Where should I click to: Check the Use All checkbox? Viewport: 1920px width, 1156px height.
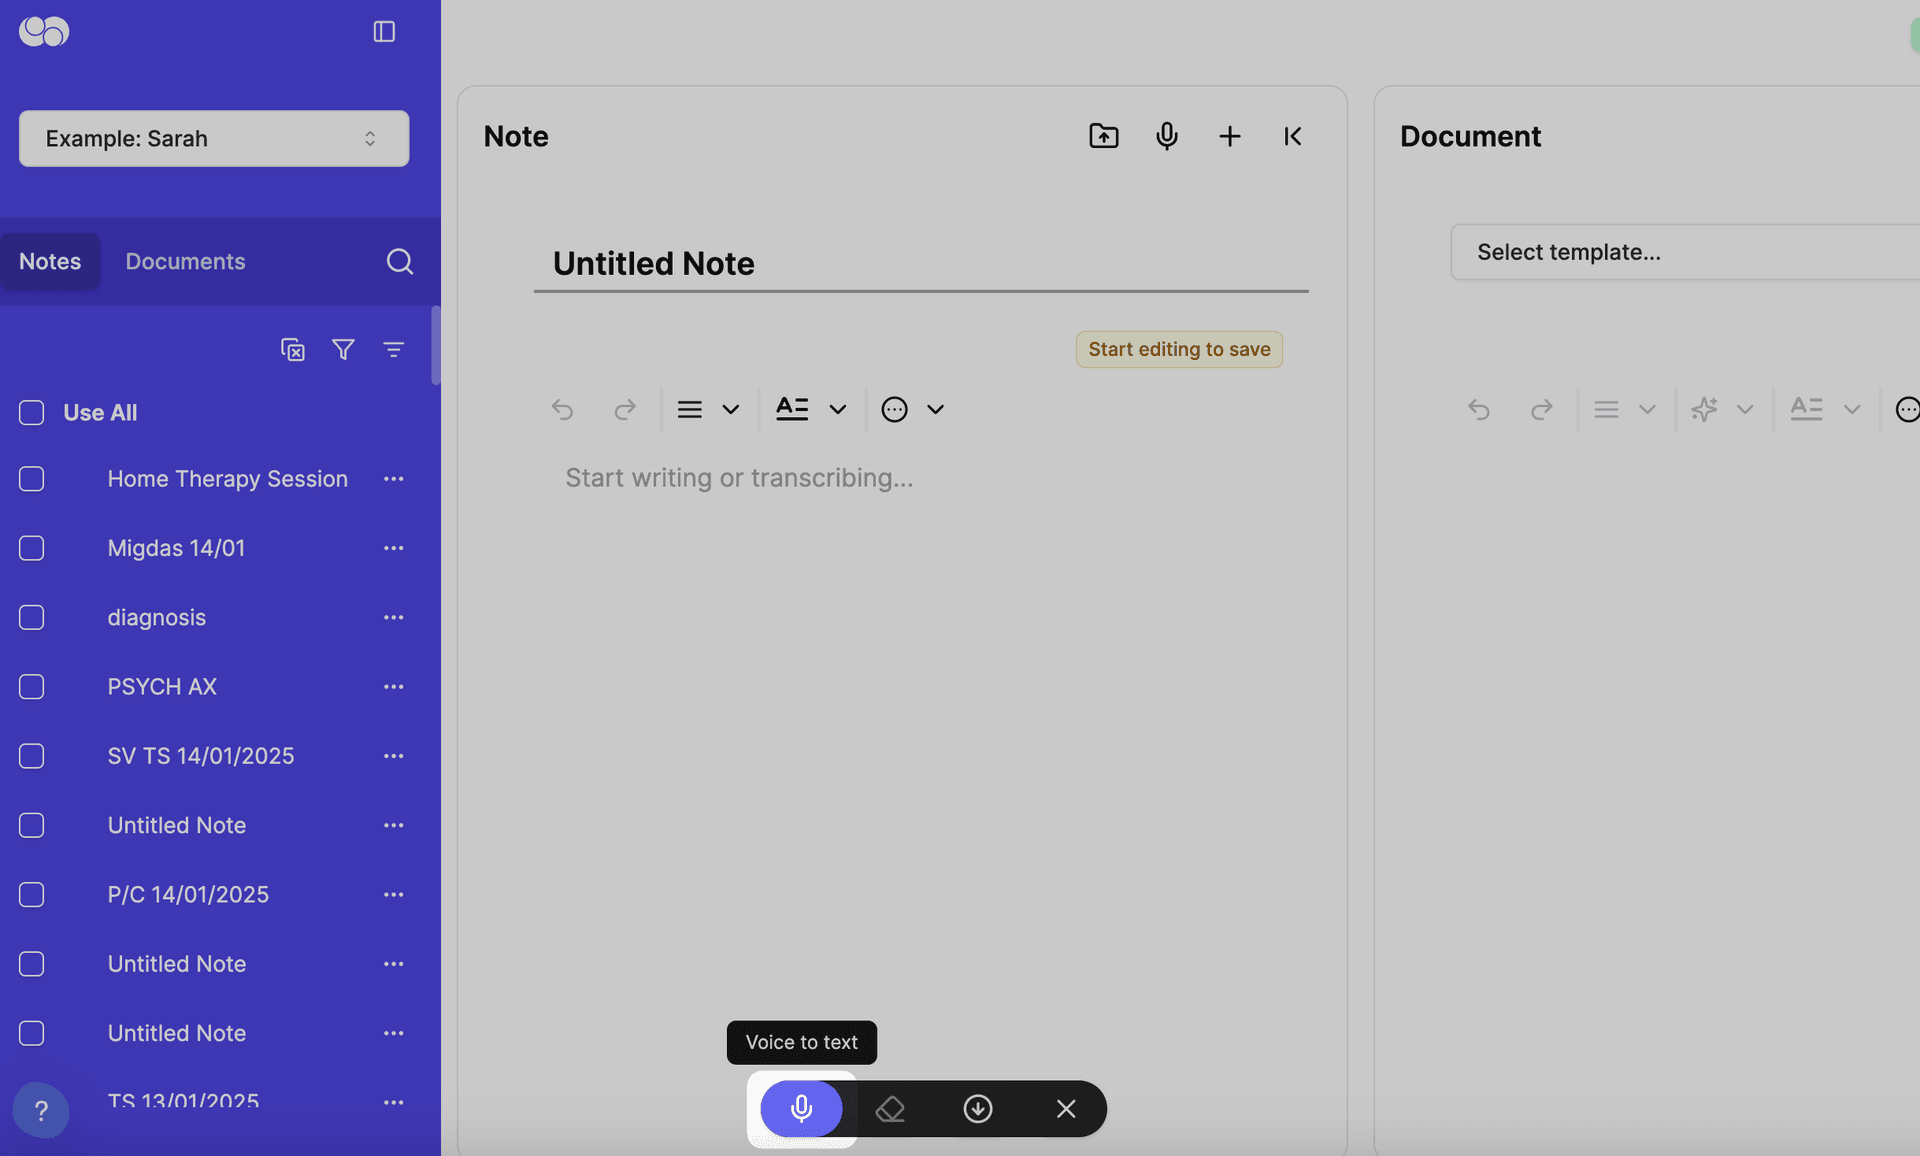click(x=32, y=412)
